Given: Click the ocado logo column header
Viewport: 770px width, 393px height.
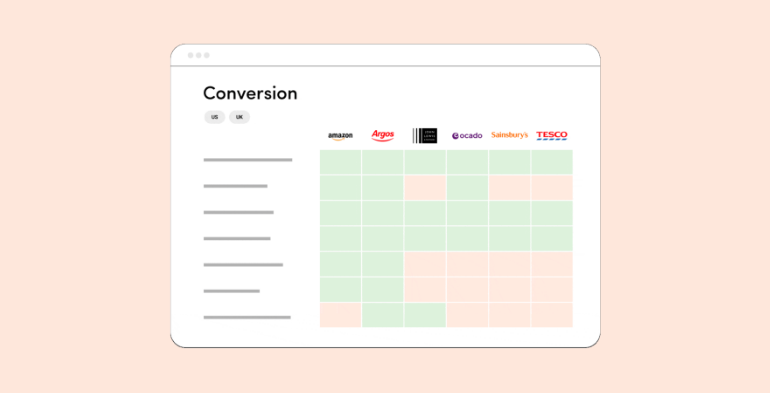Looking at the screenshot, I should (467, 136).
